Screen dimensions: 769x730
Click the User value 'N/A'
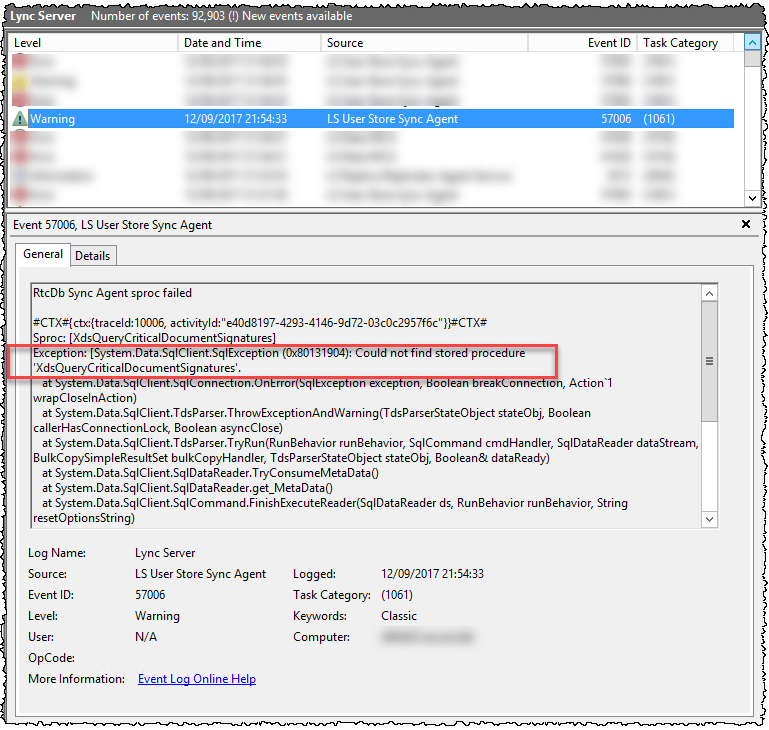pos(146,637)
